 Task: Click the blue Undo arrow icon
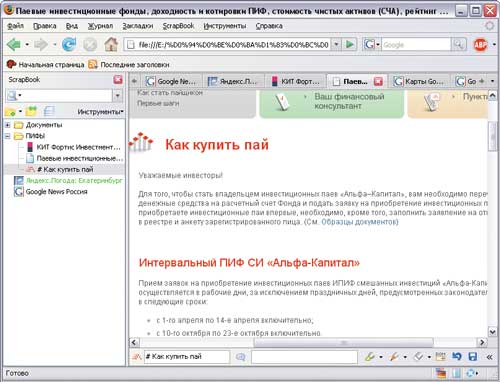(457, 357)
